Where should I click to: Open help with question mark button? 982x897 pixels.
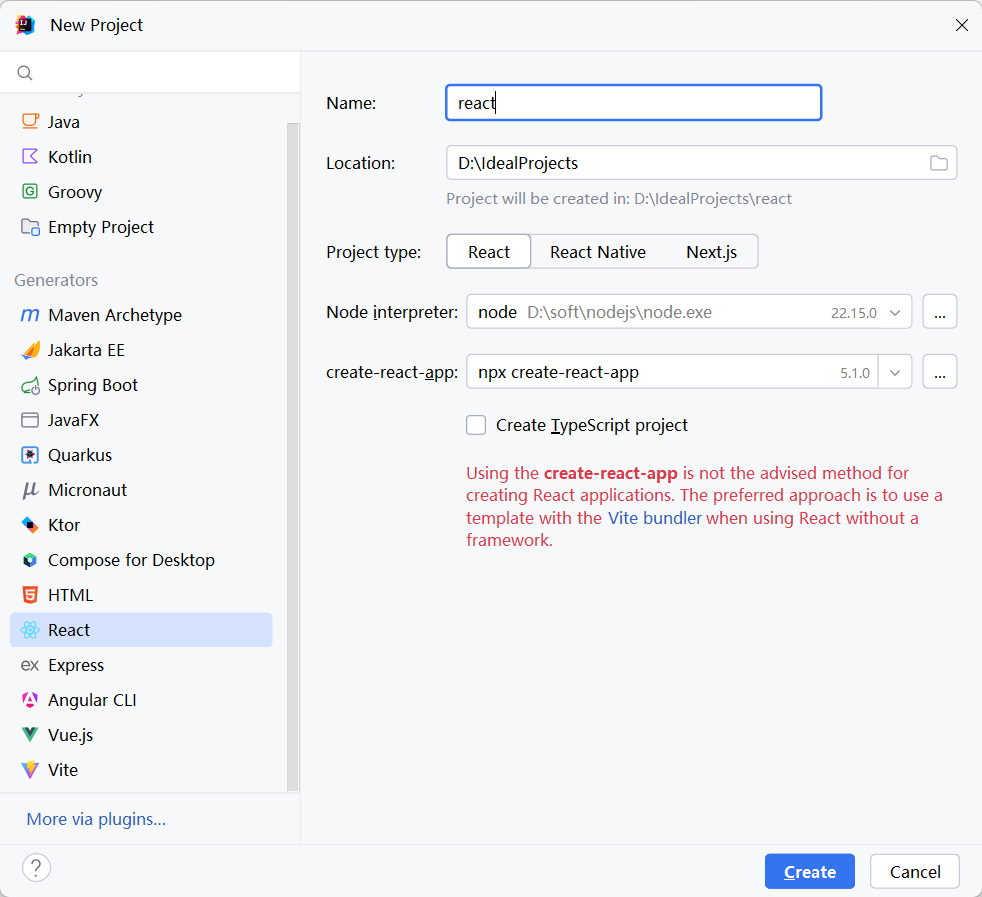pos(36,868)
